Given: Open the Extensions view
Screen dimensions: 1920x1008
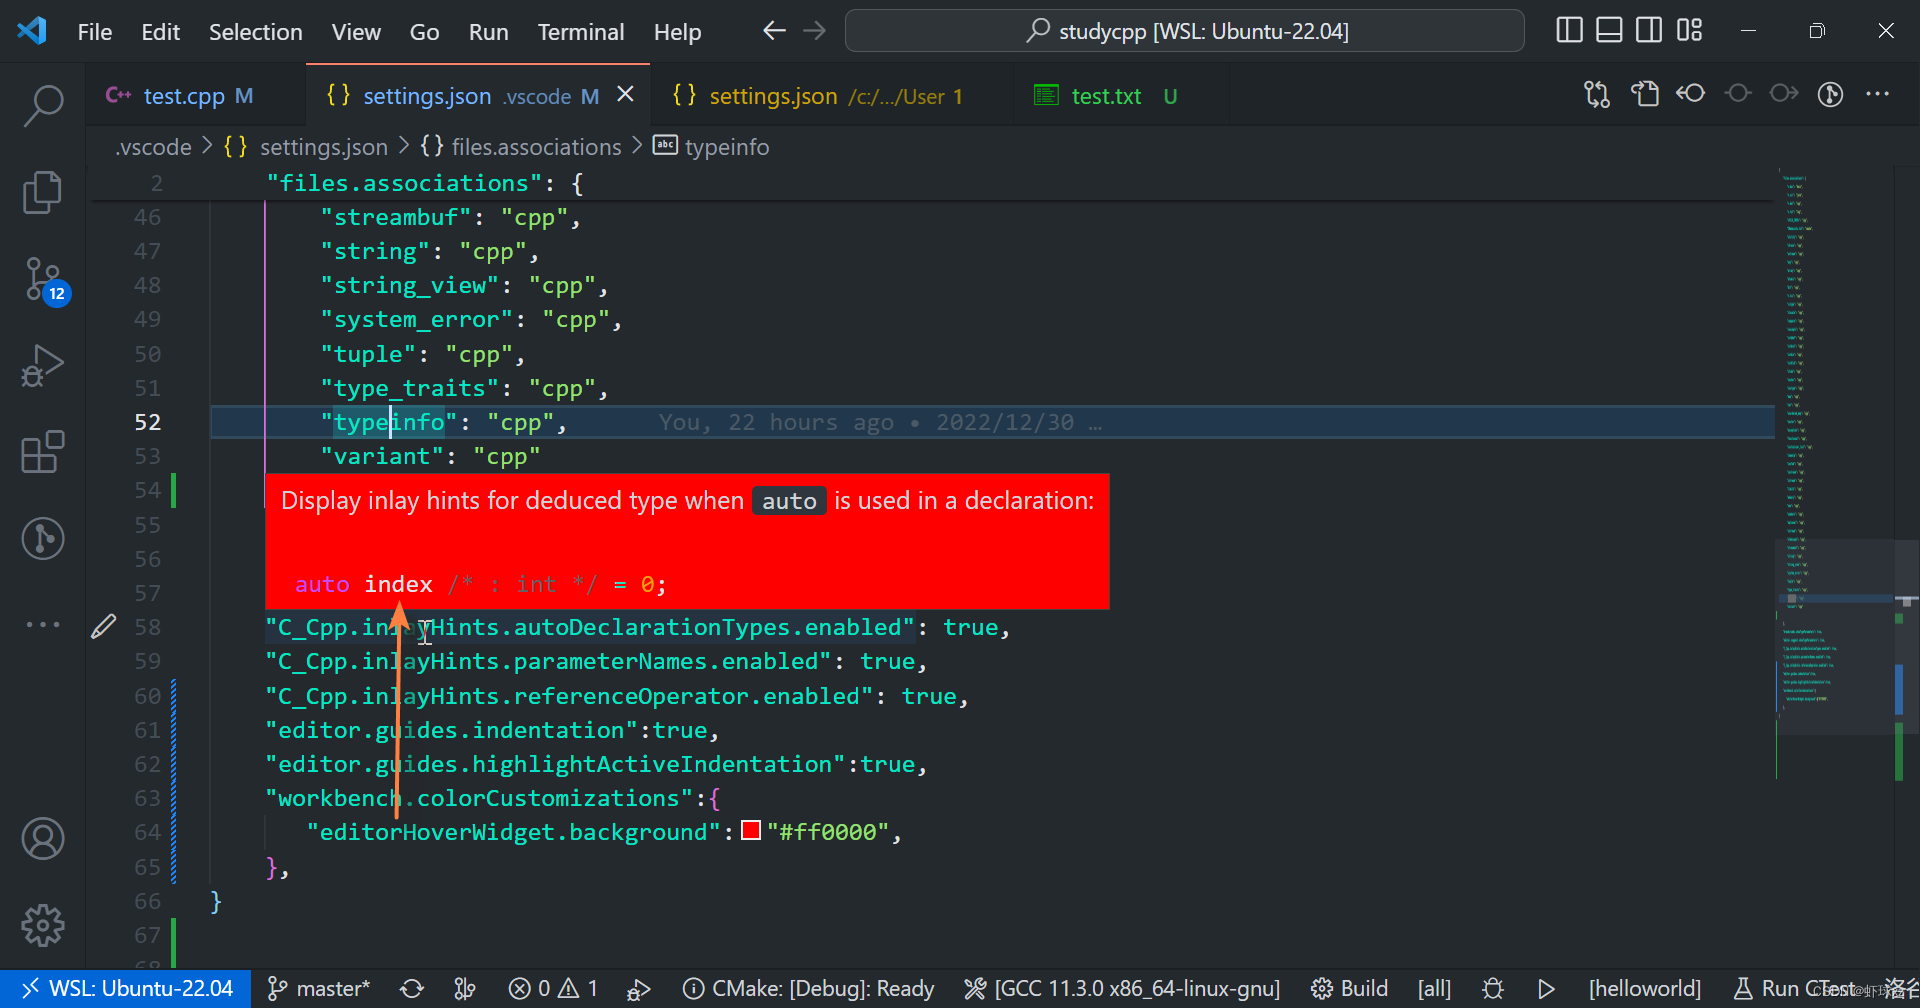Looking at the screenshot, I should 43,452.
